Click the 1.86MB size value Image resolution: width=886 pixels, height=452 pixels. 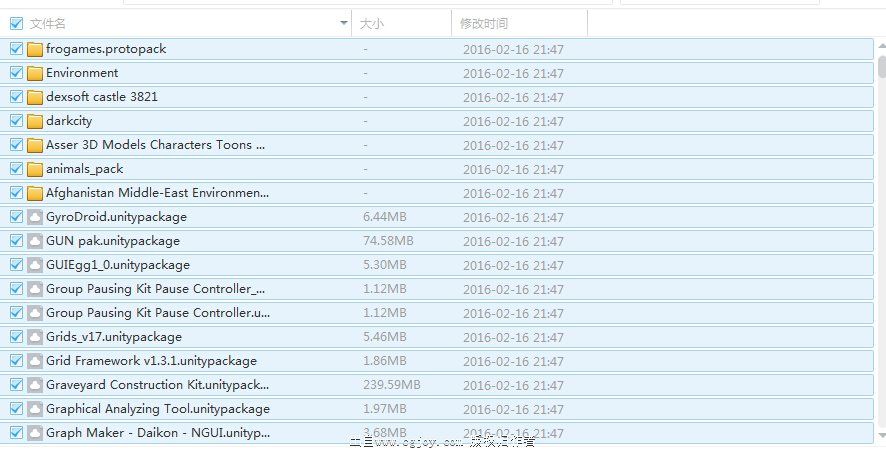(385, 360)
